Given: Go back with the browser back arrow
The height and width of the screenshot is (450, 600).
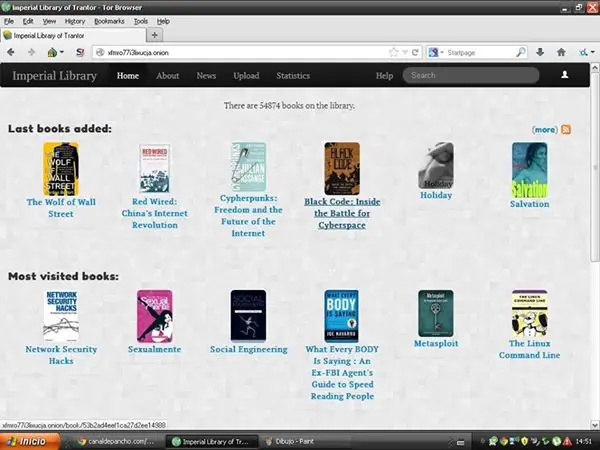Looking at the screenshot, I should [x=11, y=52].
